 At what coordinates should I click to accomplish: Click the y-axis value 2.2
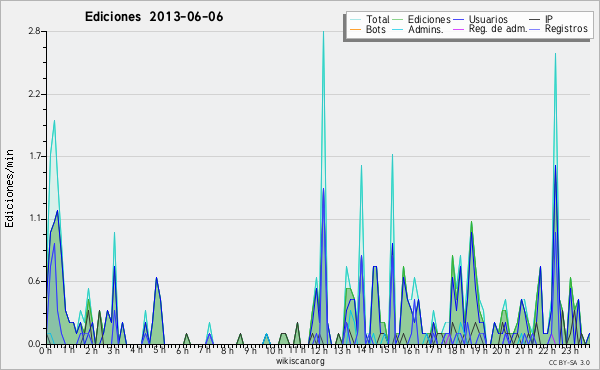34,94
